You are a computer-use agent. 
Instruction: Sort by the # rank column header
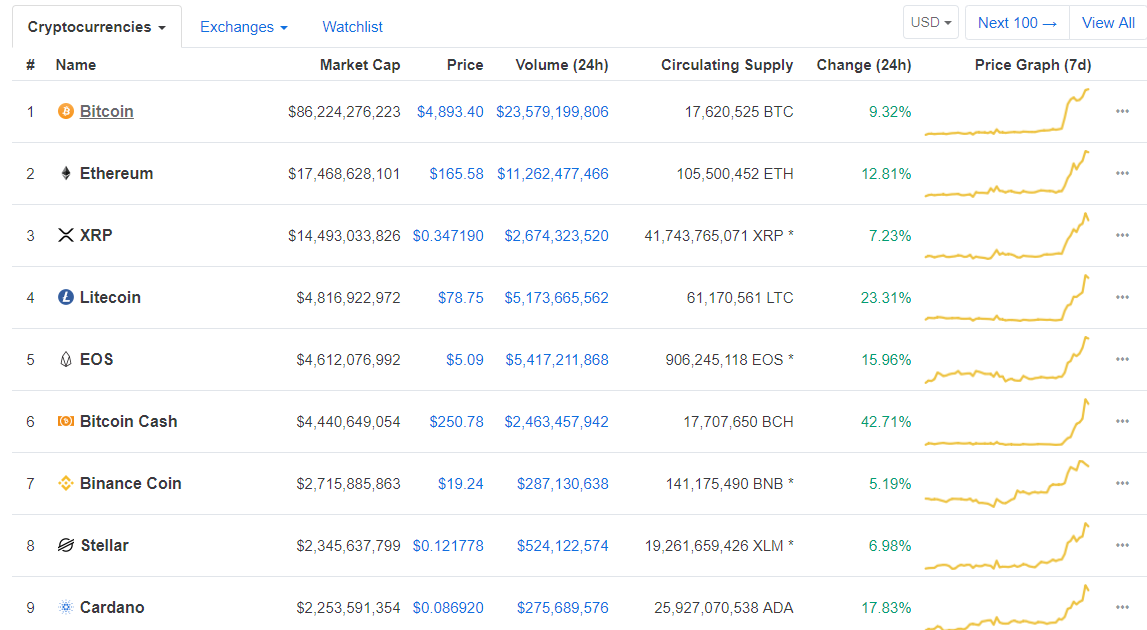30,65
